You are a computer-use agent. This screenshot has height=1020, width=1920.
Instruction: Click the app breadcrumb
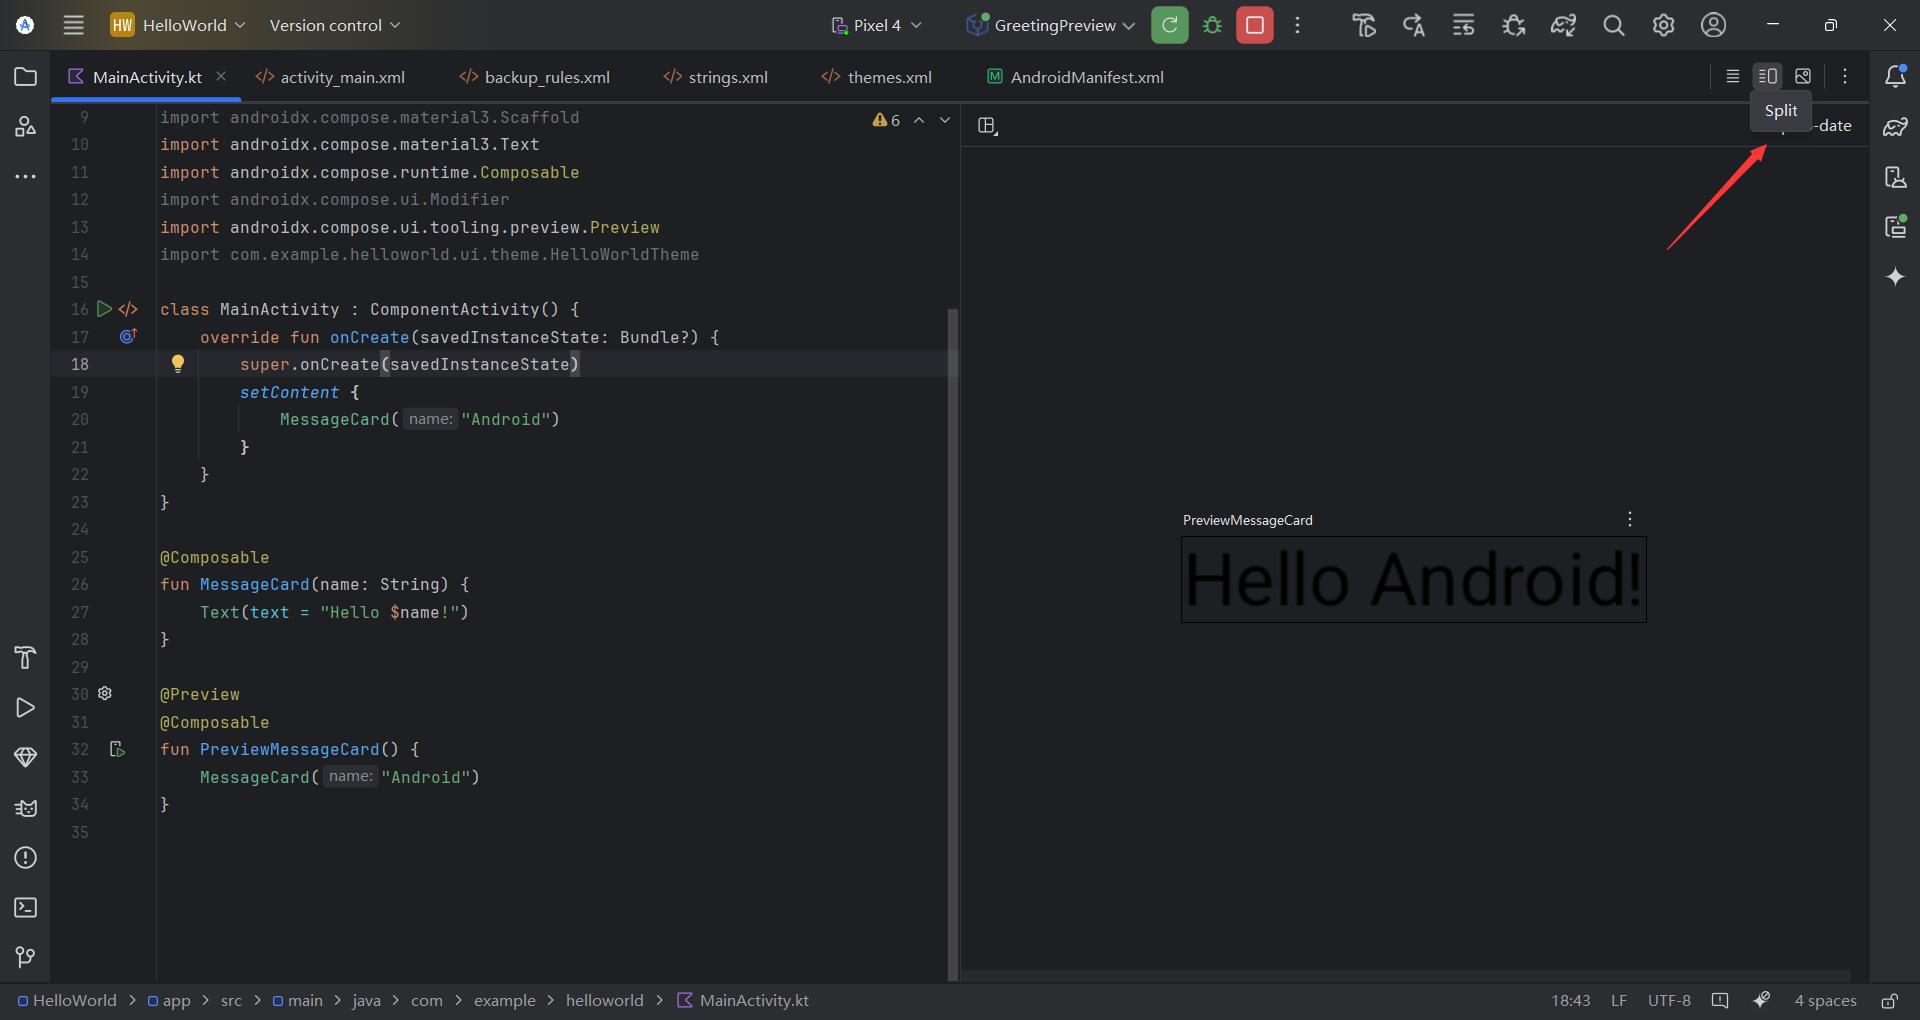(x=169, y=1000)
